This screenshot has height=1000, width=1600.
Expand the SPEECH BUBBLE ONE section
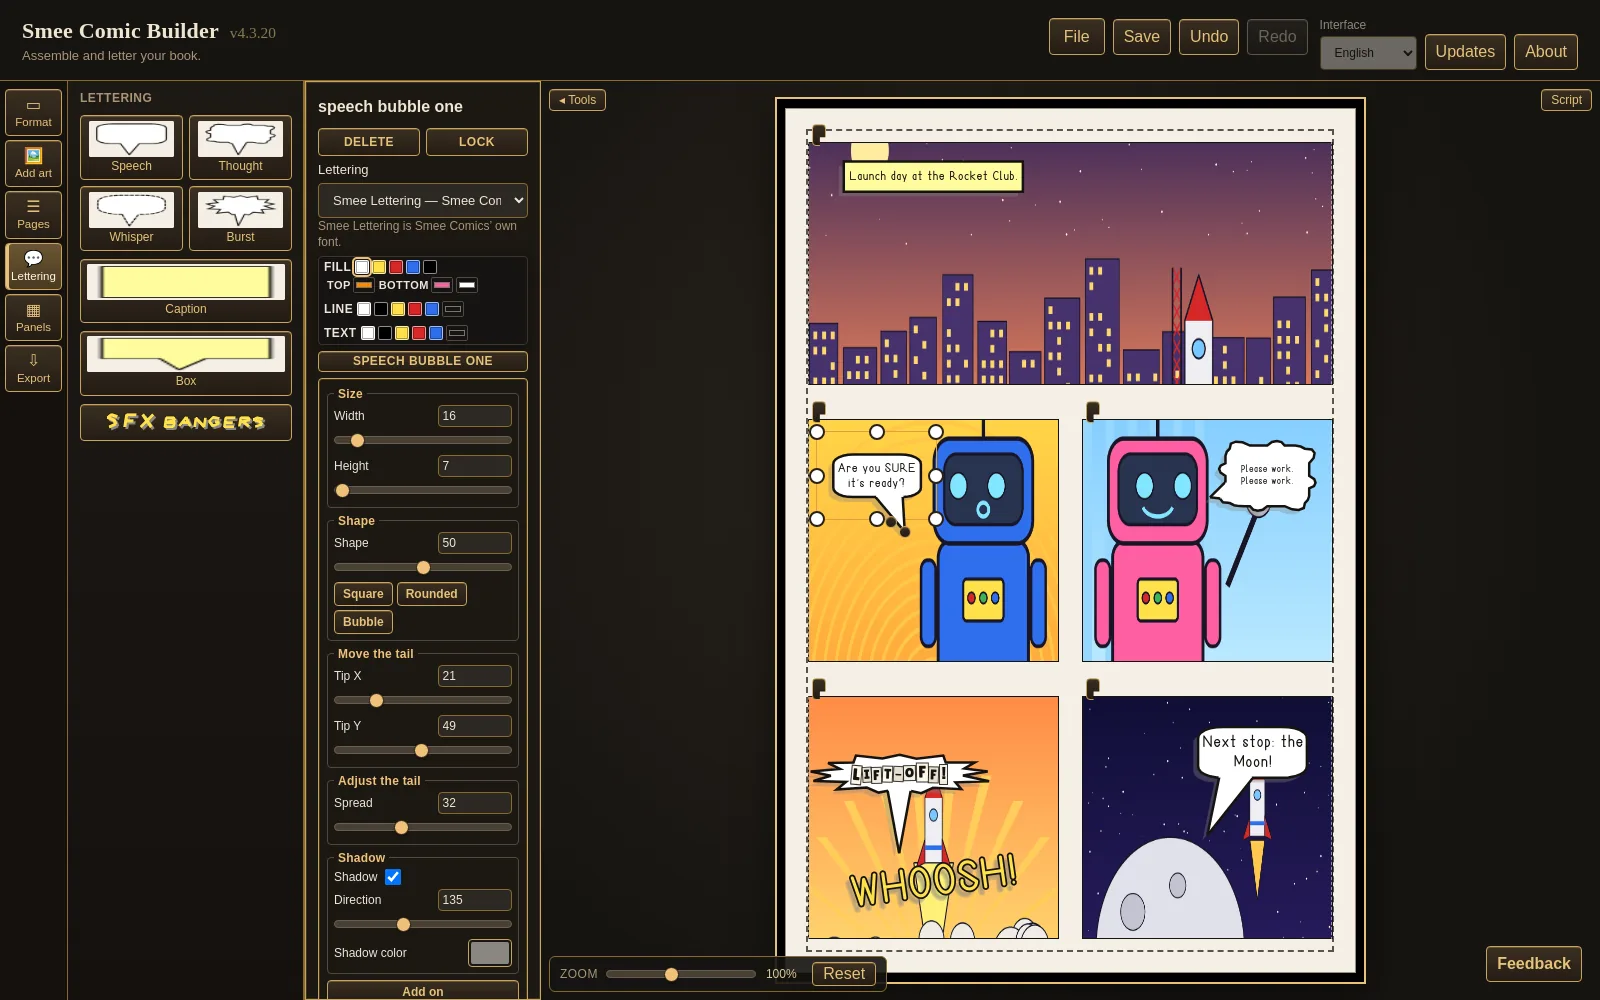point(423,361)
